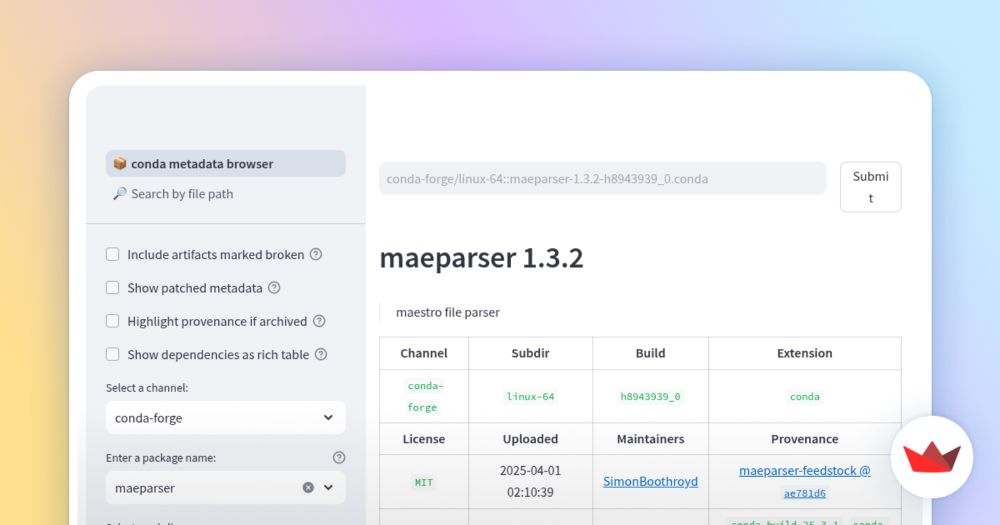The width and height of the screenshot is (1000, 525).
Task: Click the linux-64 subdir value
Action: coord(531,396)
